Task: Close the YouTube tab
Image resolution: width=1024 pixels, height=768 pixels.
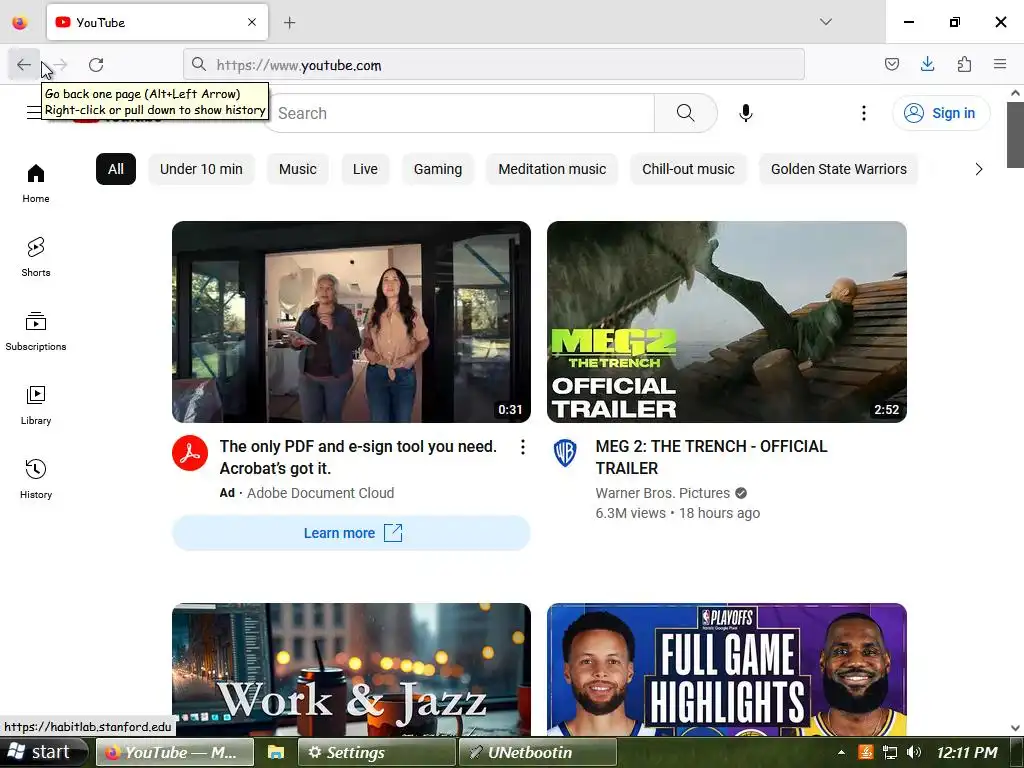Action: (x=252, y=22)
